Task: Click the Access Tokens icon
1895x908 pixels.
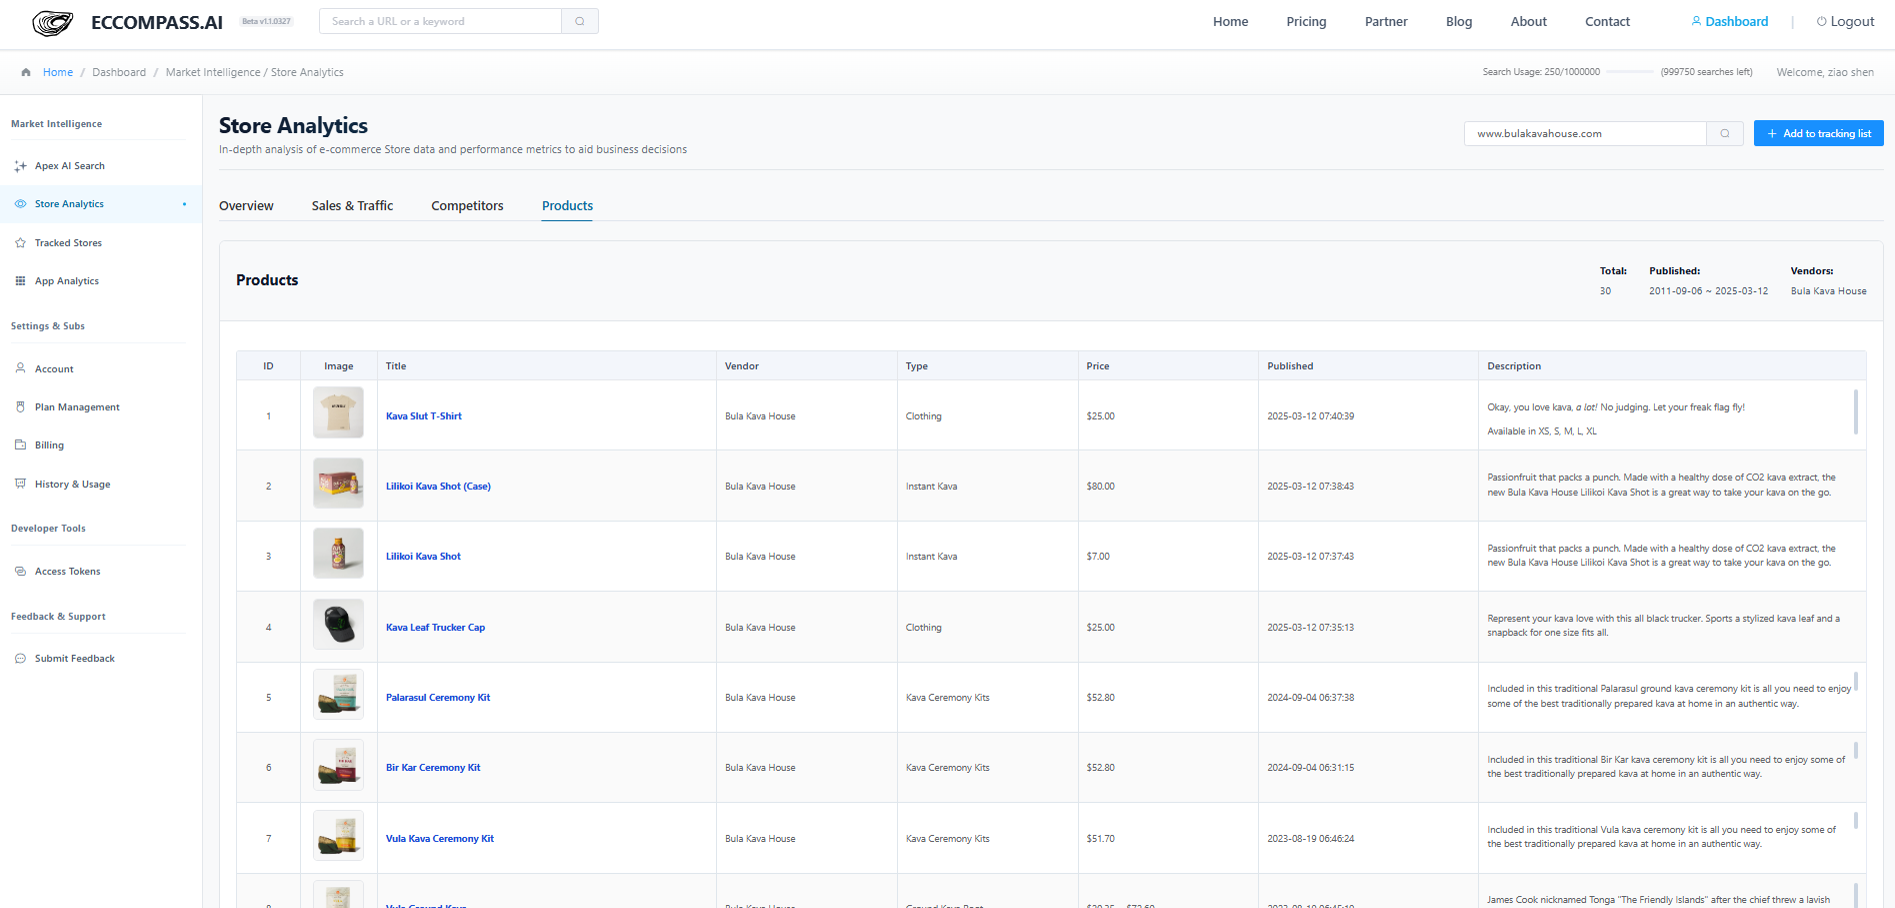Action: click(x=20, y=571)
